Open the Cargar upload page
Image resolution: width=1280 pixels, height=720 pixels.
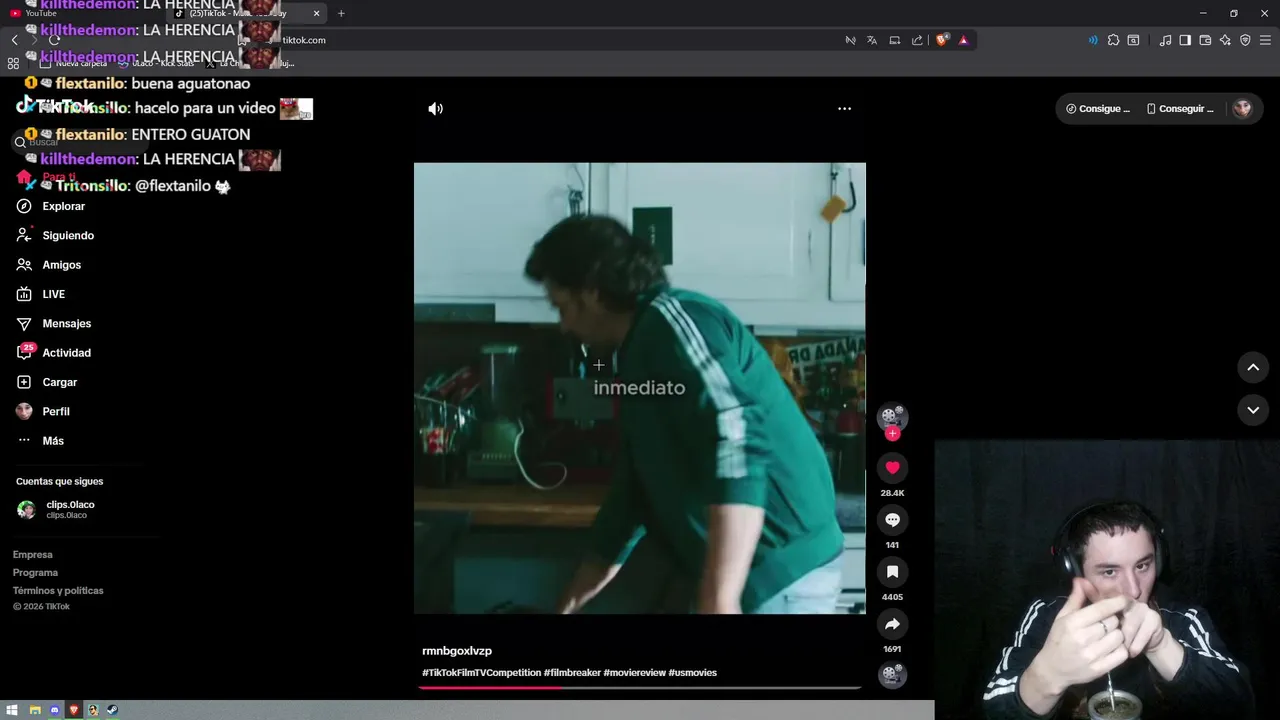coord(47,382)
